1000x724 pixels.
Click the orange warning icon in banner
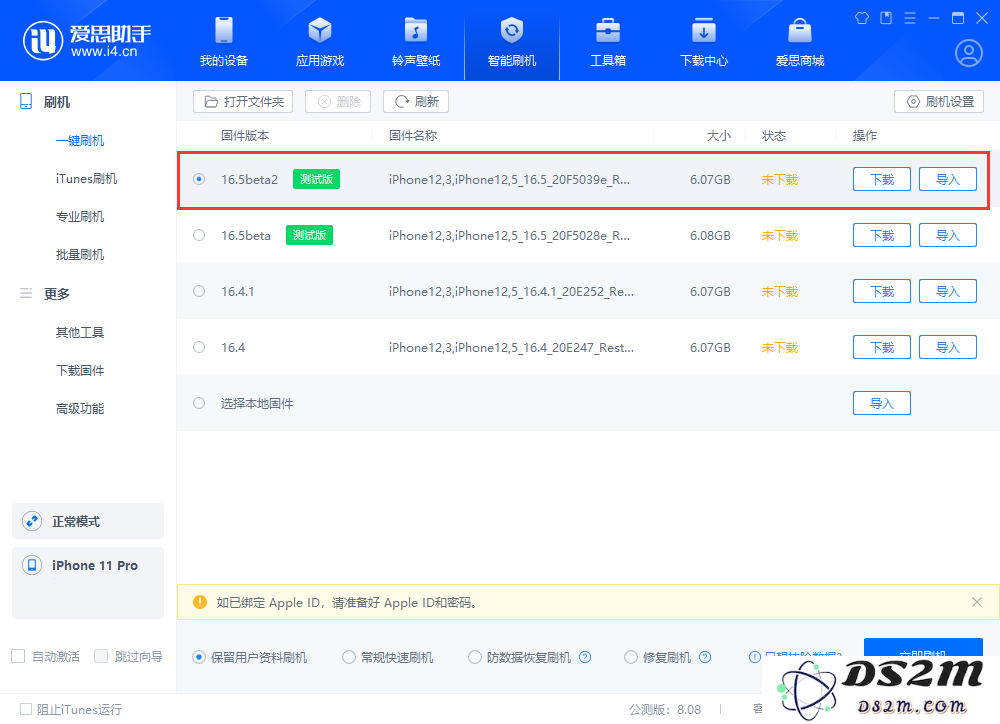[x=200, y=602]
